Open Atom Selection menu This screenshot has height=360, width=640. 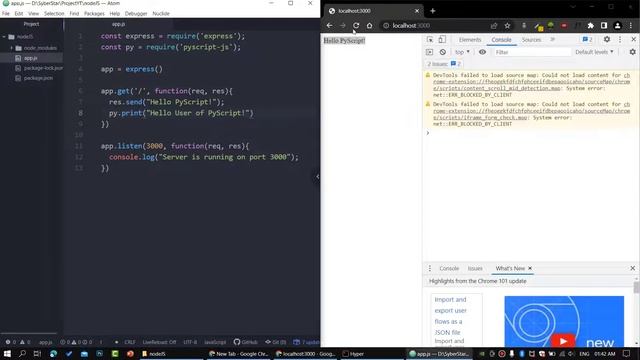point(54,13)
